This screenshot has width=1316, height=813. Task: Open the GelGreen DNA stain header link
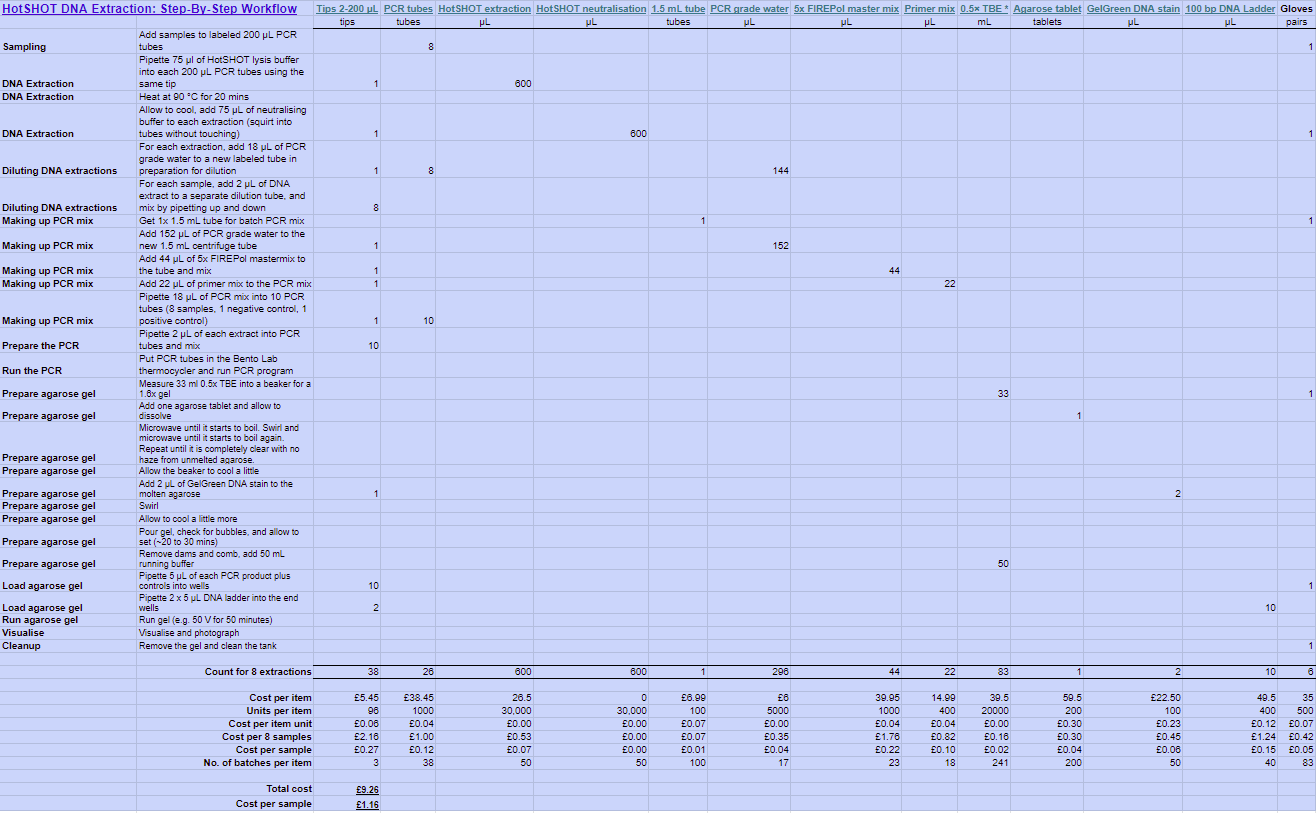tap(1133, 9)
